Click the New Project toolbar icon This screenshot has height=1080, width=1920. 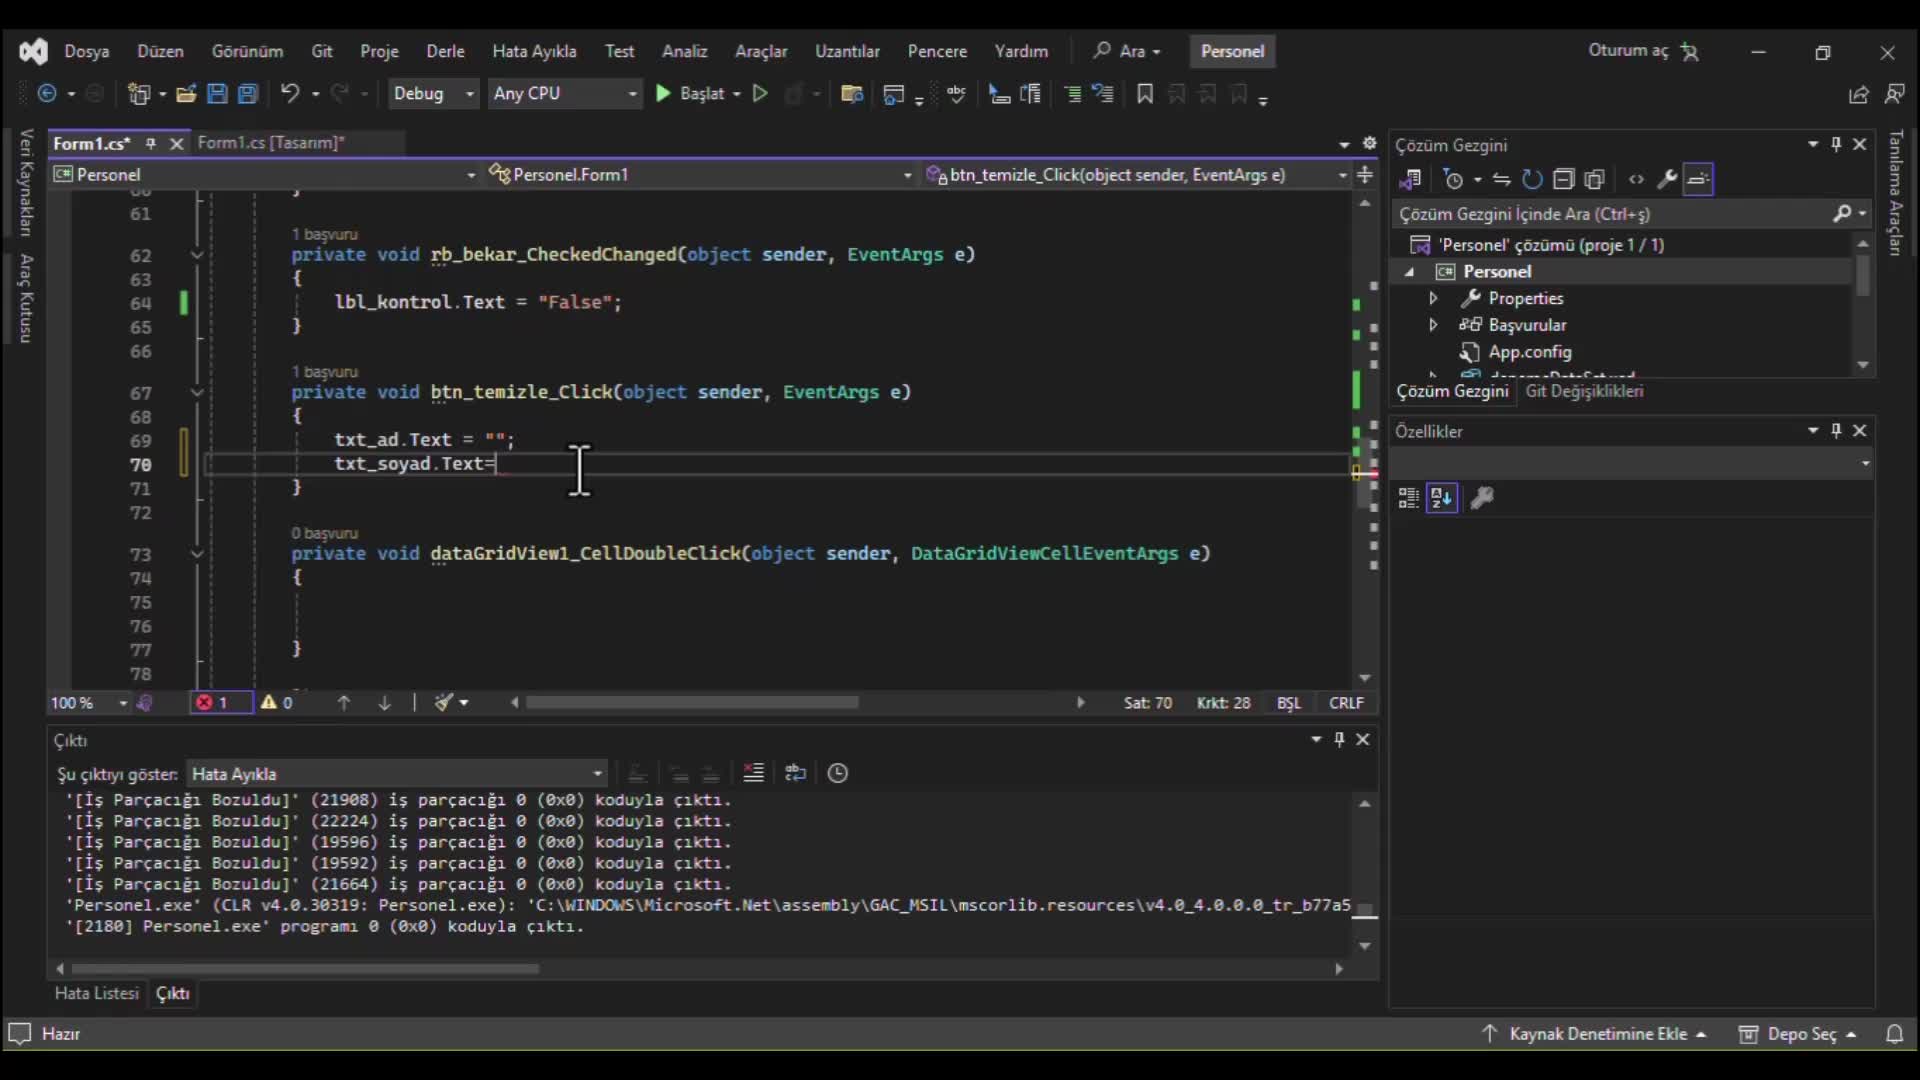click(x=139, y=94)
